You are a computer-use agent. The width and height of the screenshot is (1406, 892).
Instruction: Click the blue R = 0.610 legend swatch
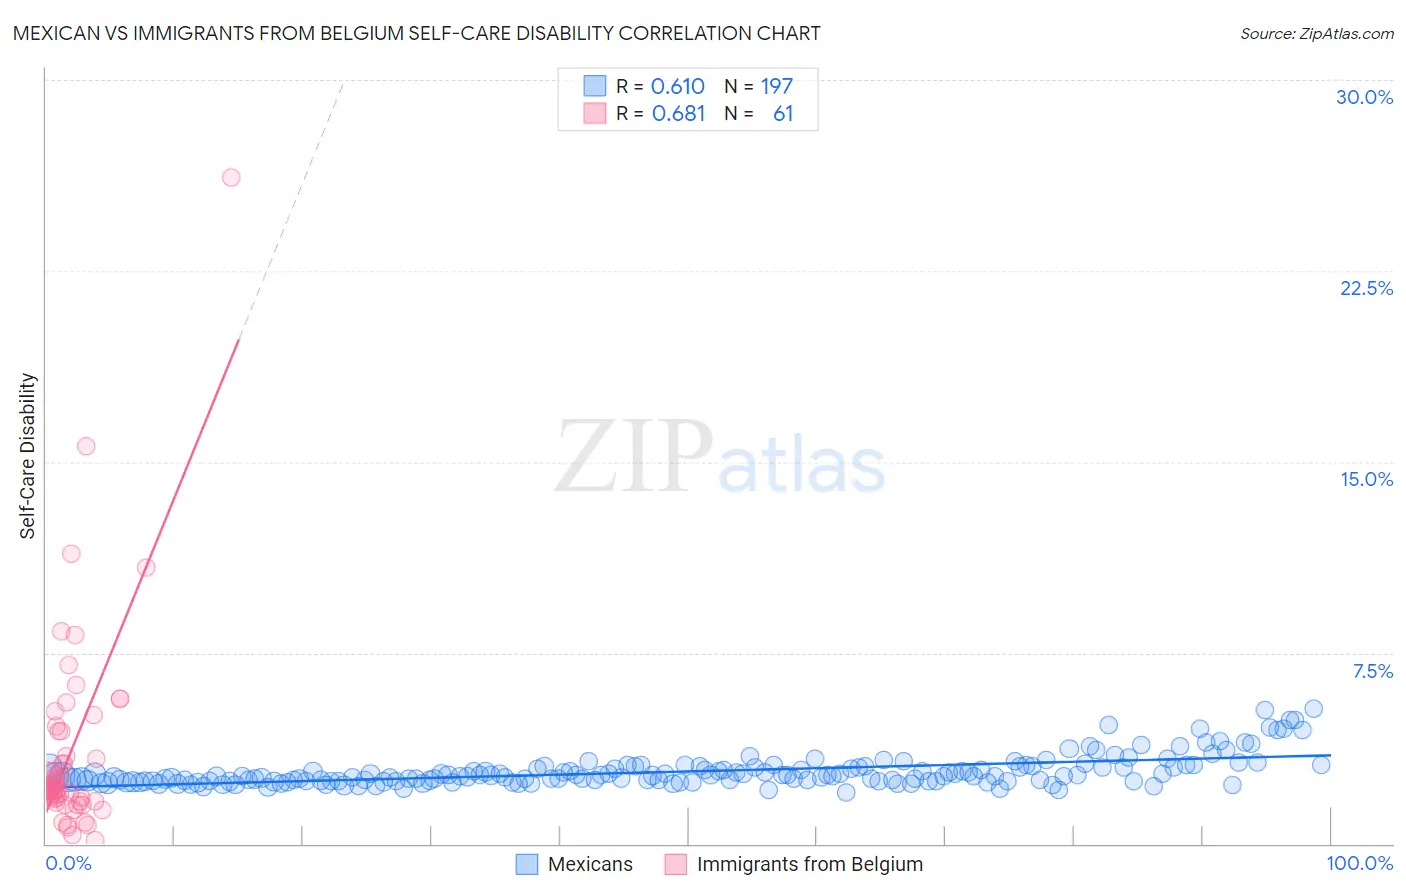(x=595, y=86)
